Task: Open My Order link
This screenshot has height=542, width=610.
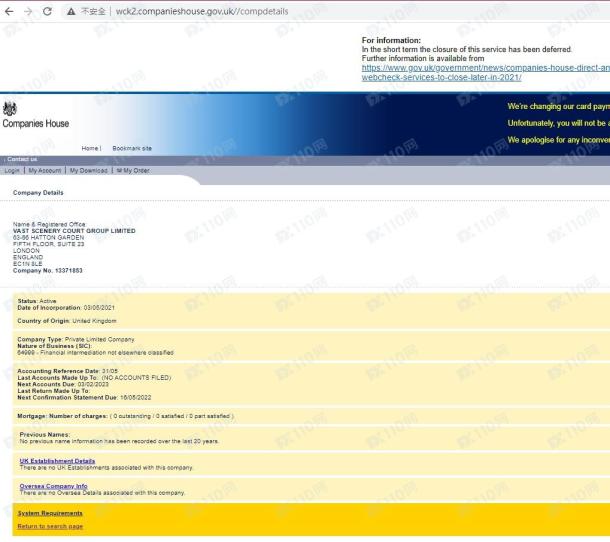Action: coord(133,170)
